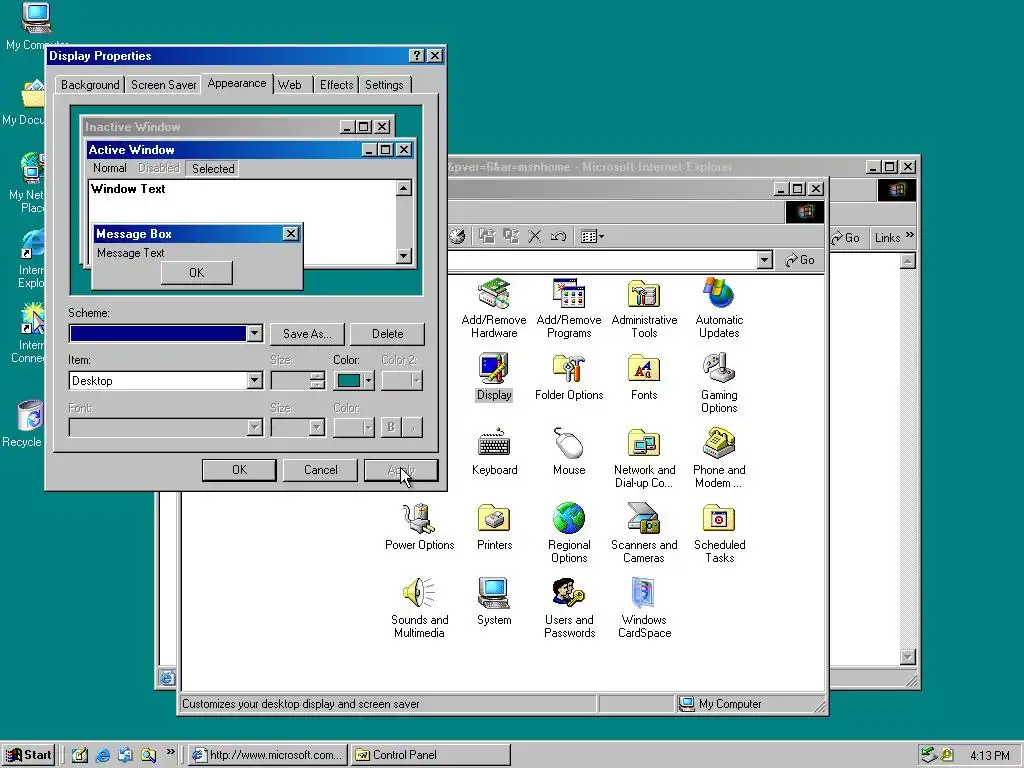Expand the Font name combo box
This screenshot has width=1024, height=768.
point(255,428)
